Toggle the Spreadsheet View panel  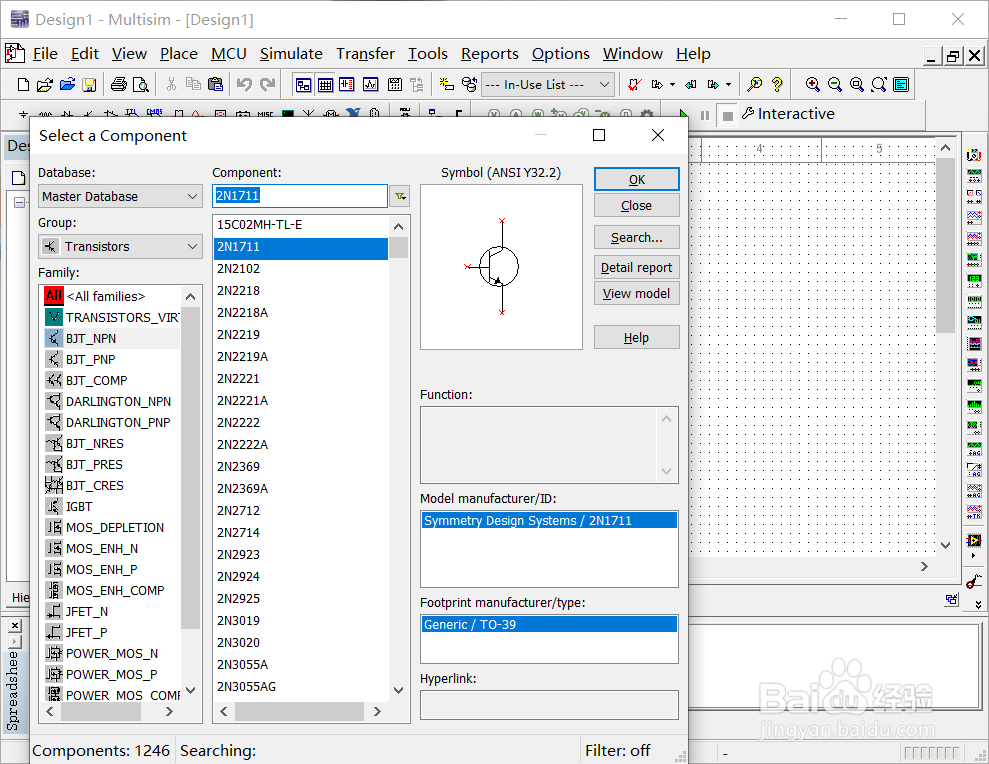[325, 85]
